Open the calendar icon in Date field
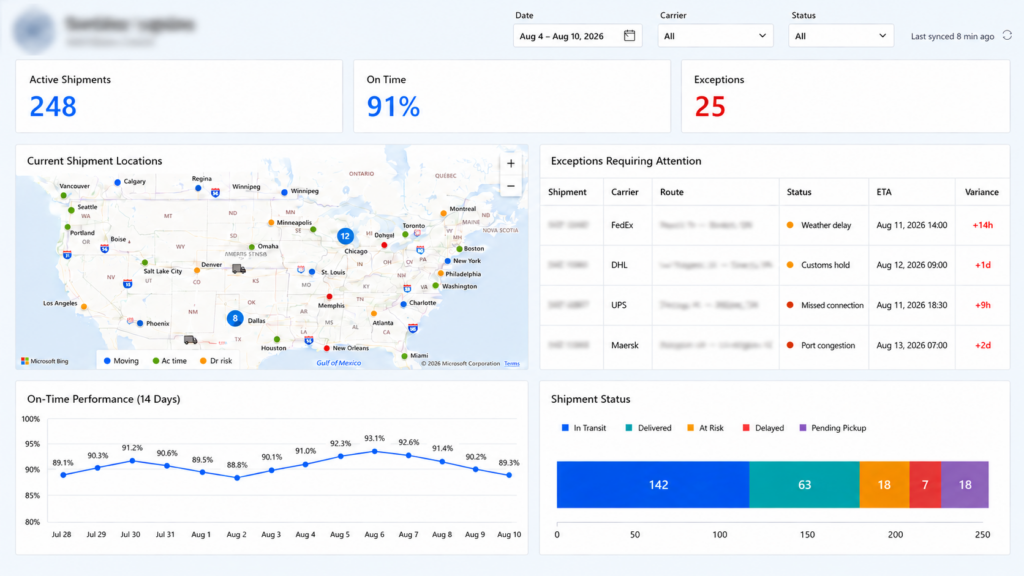This screenshot has height=576, width=1024. click(x=629, y=35)
